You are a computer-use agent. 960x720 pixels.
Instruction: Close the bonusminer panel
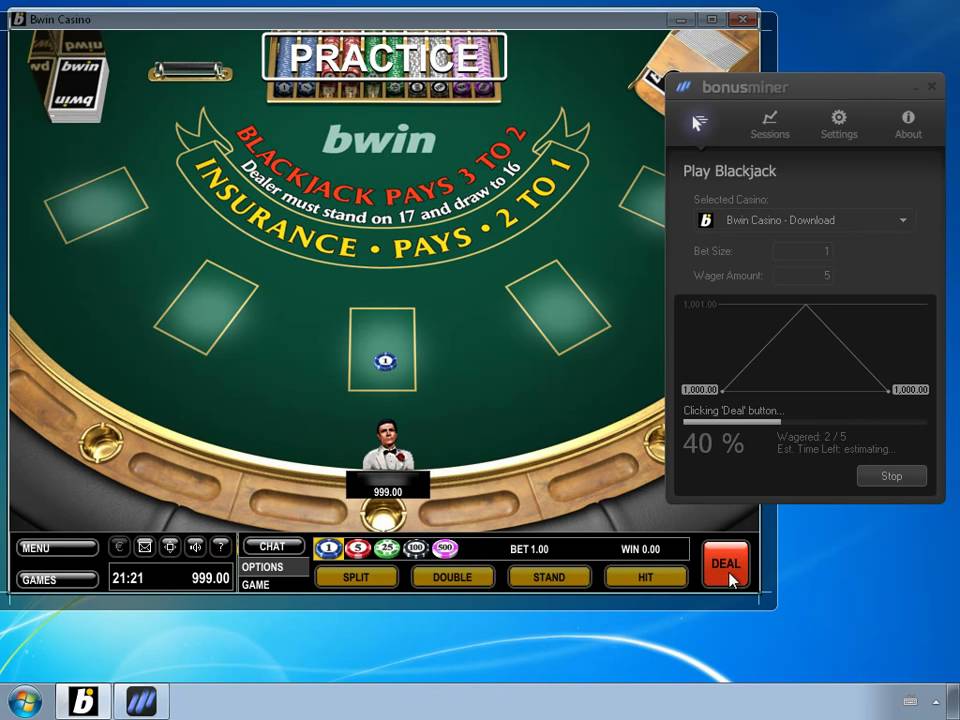(x=932, y=87)
